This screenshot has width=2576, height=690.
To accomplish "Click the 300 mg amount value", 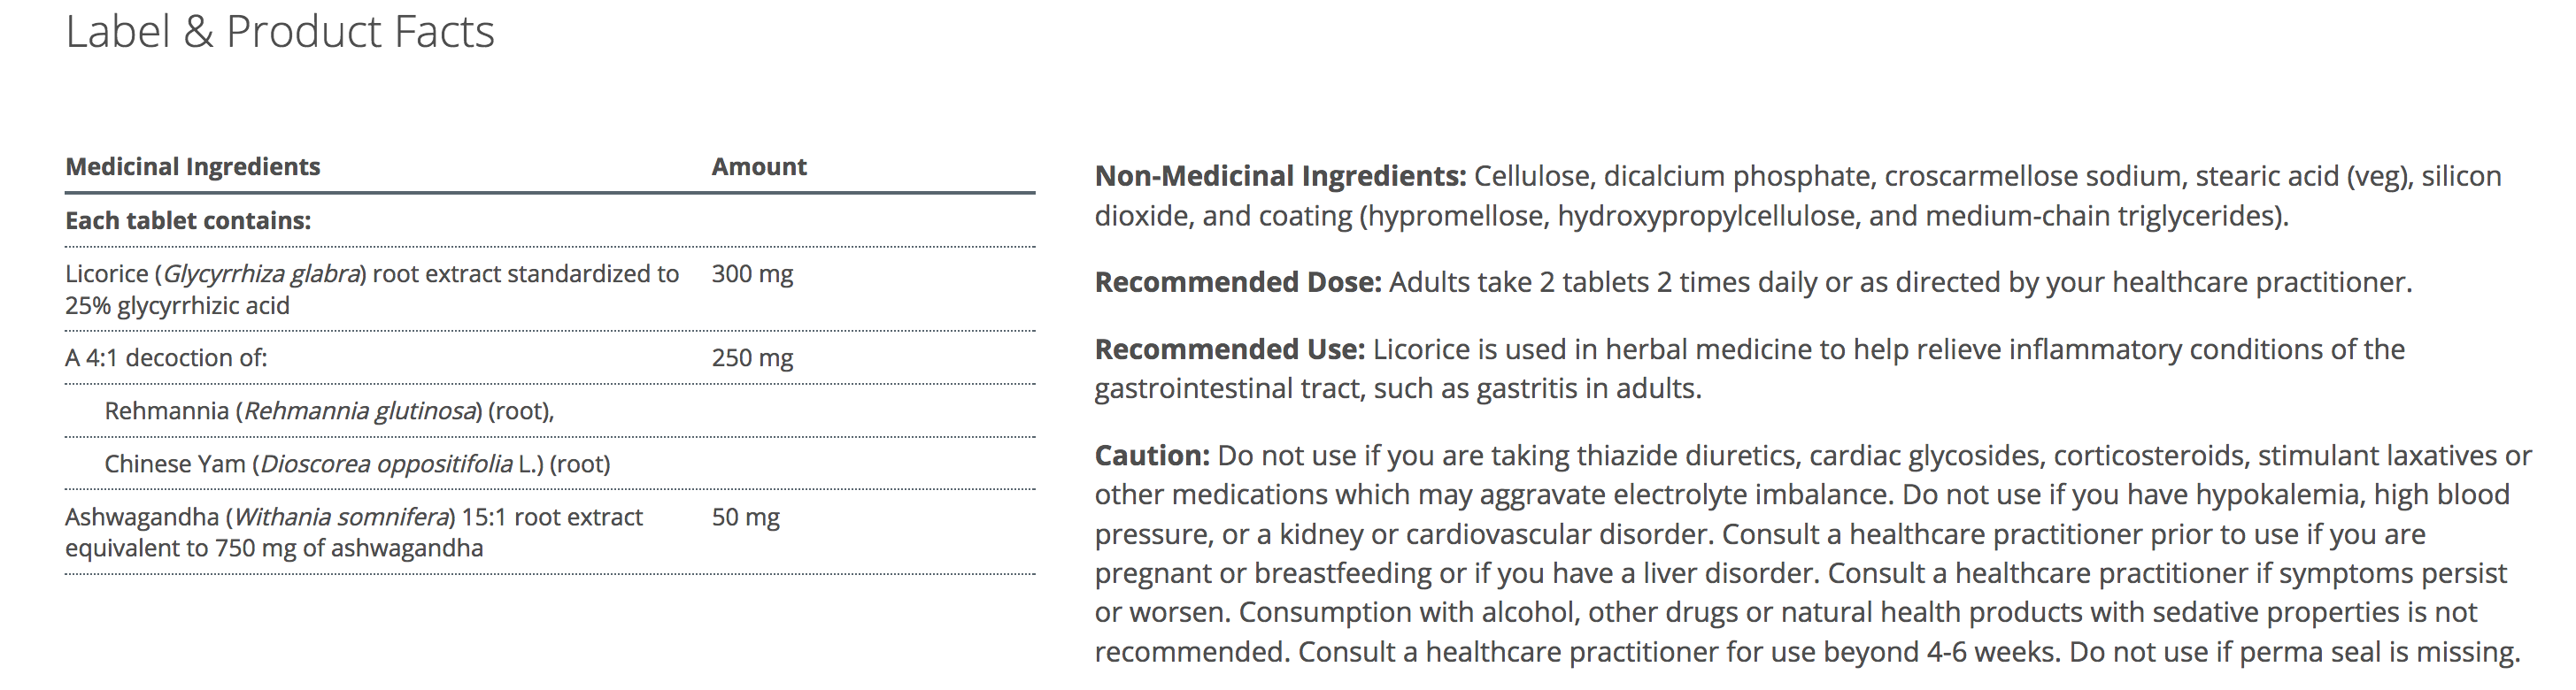I will point(752,274).
